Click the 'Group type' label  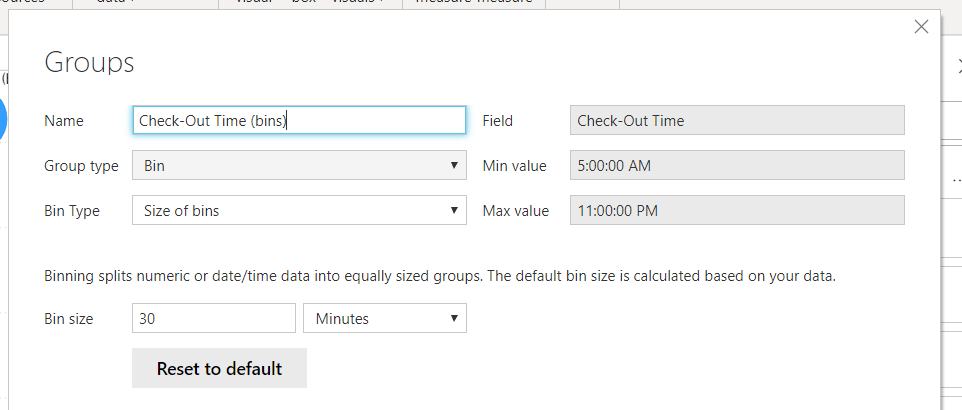coord(81,166)
